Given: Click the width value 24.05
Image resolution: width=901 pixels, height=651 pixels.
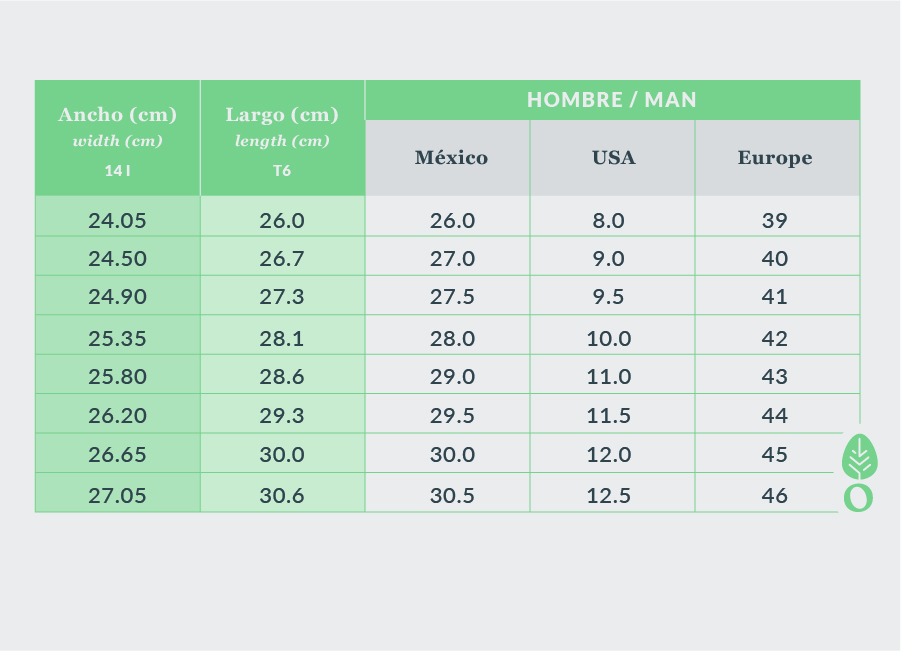Looking at the screenshot, I should tap(118, 221).
